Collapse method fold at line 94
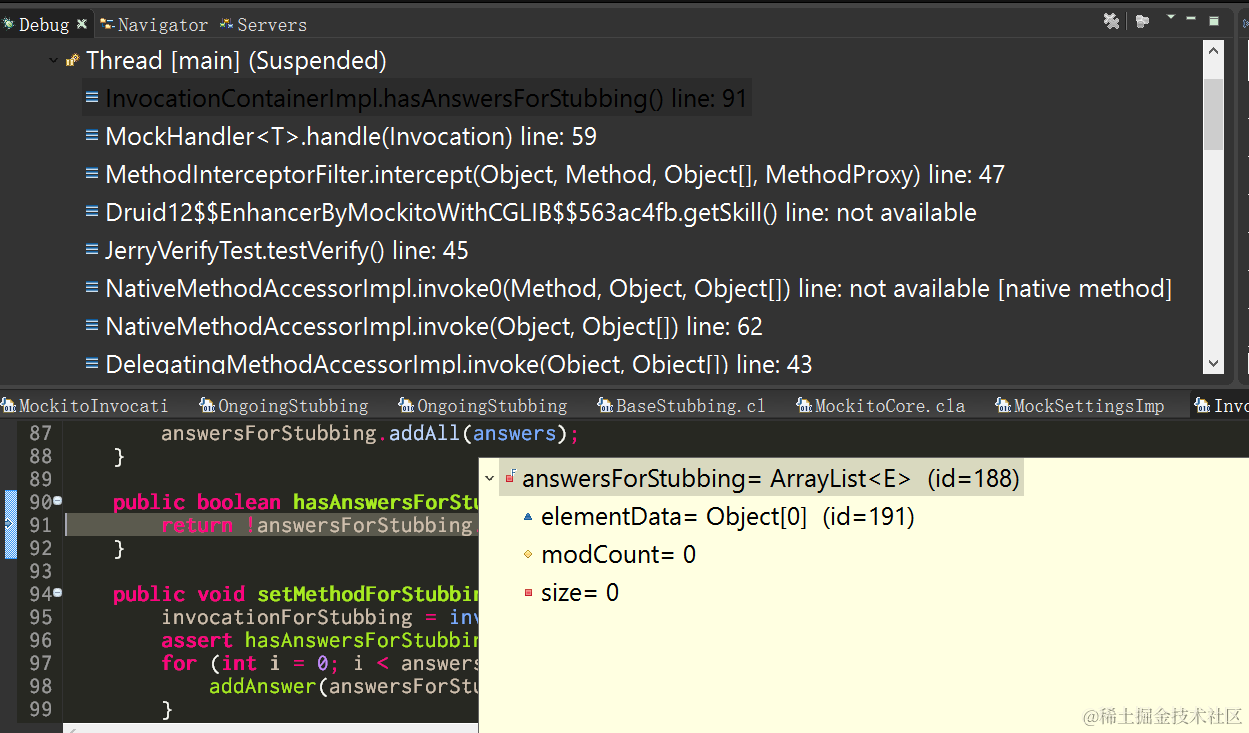Viewport: 1249px width, 733px height. pos(57,592)
